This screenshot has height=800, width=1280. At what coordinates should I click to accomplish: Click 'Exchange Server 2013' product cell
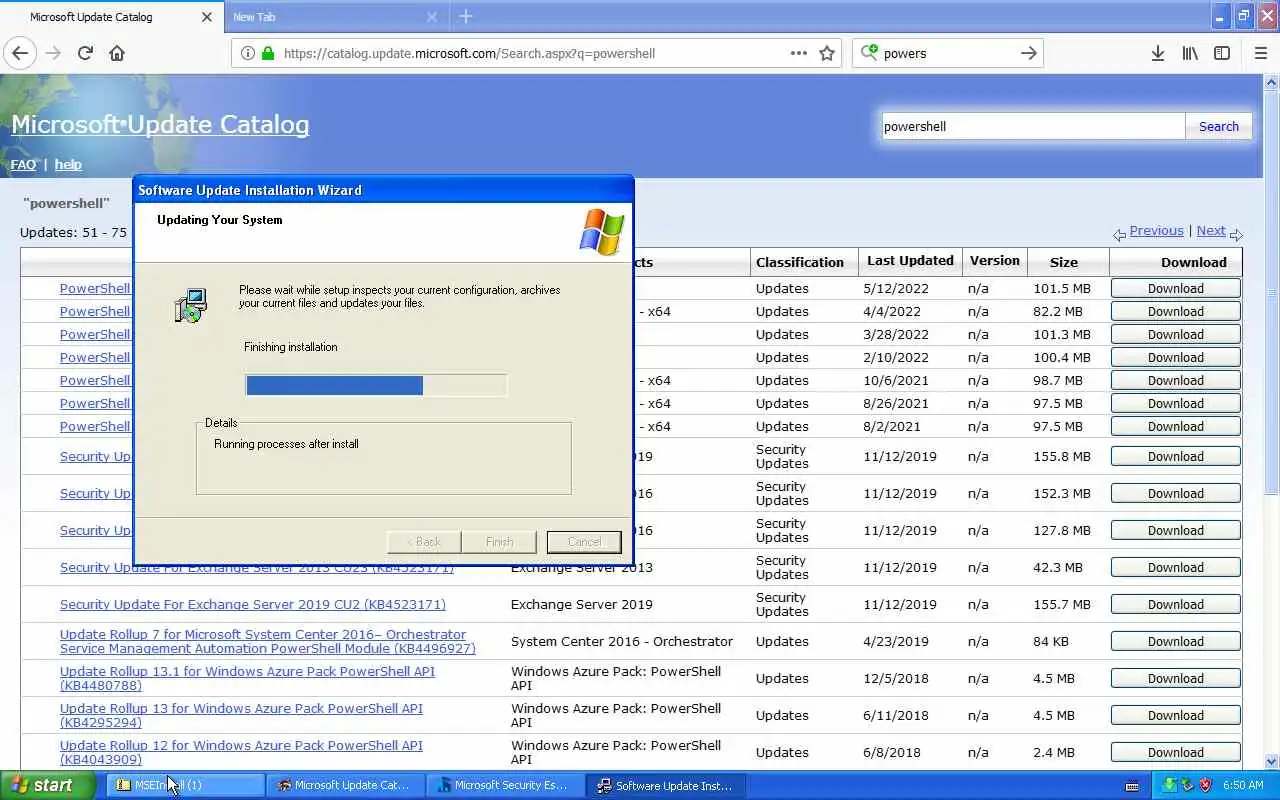(x=582, y=567)
